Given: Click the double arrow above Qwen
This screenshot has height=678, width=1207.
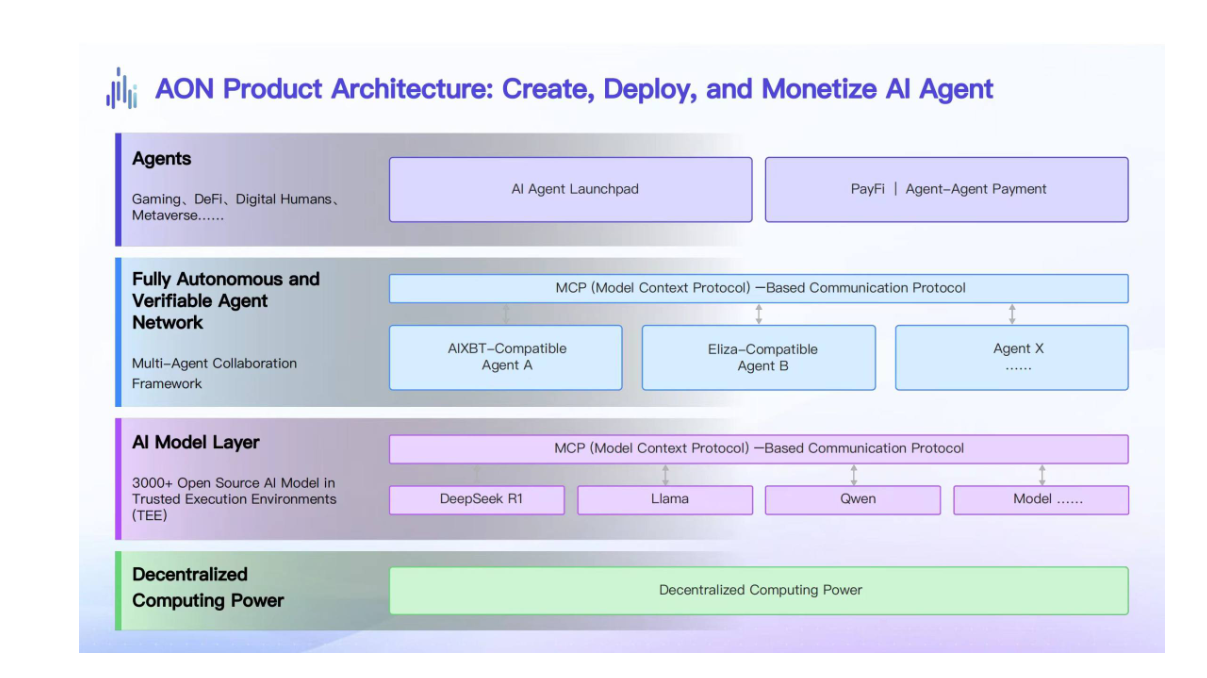Looking at the screenshot, I should point(853,475).
